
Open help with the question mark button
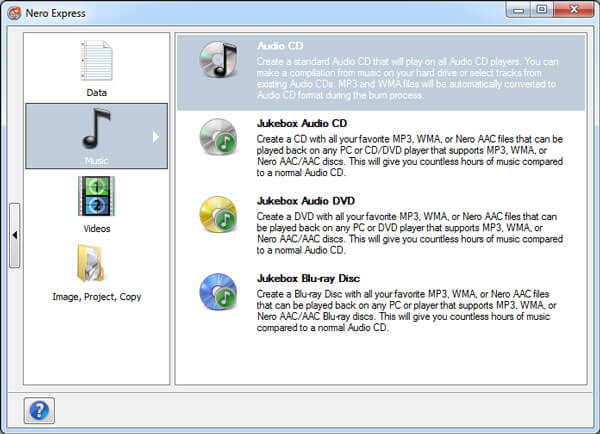point(38,410)
